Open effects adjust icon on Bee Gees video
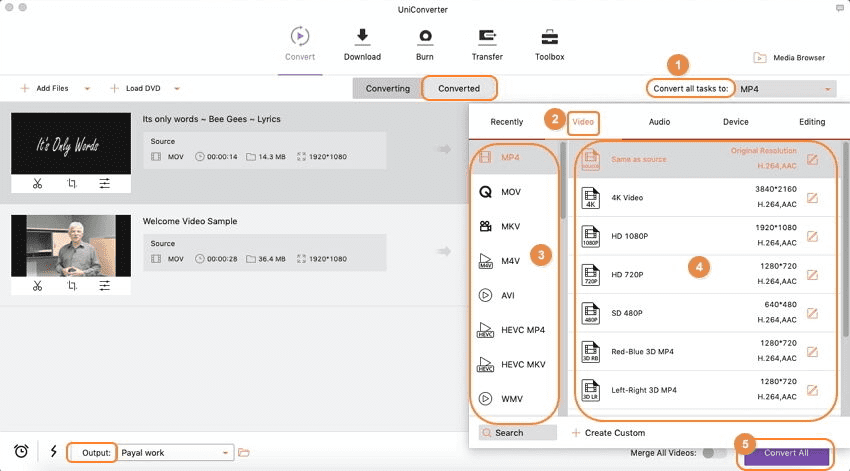850x471 pixels. click(105, 183)
